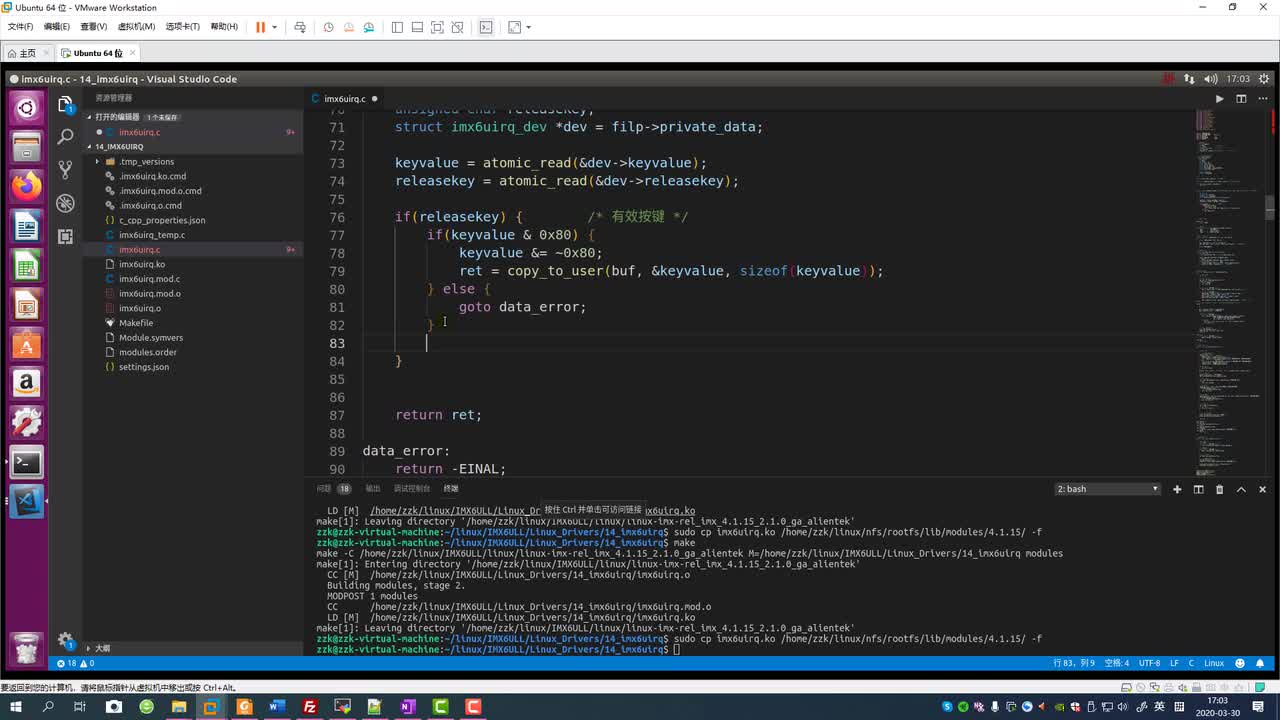
Task: Switch to the 输出 output panel tab
Action: (373, 489)
